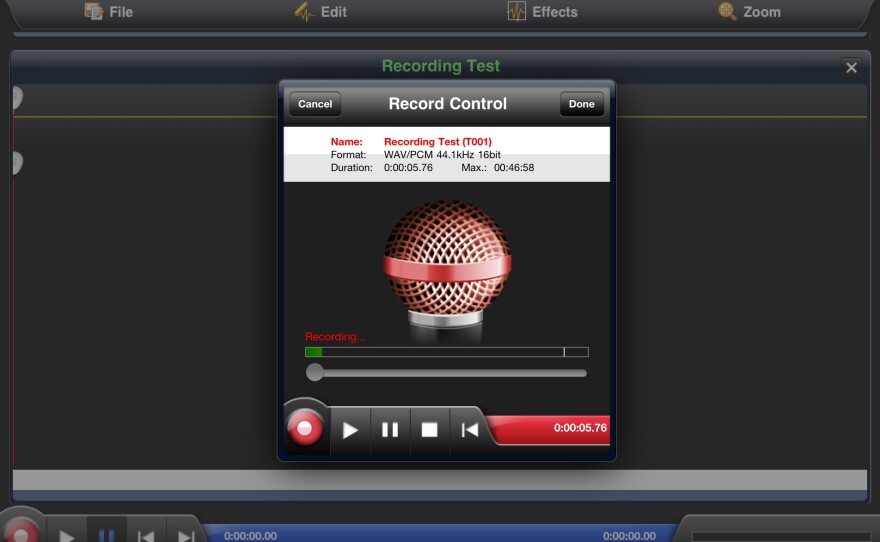Click the main toolbar Play button at bottom
880x542 pixels.
[x=66, y=533]
